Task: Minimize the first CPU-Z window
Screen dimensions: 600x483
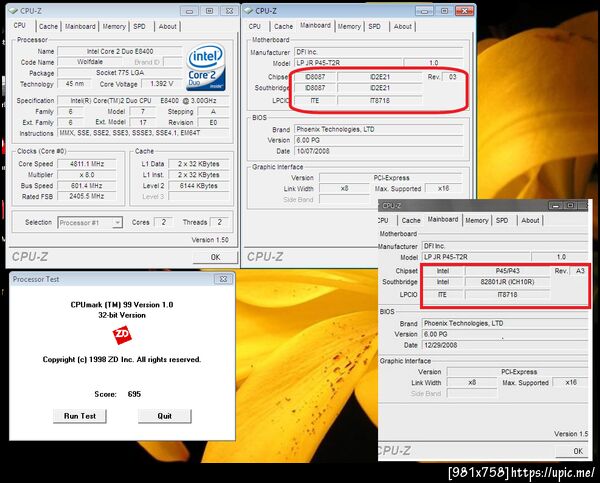Action: [x=189, y=11]
